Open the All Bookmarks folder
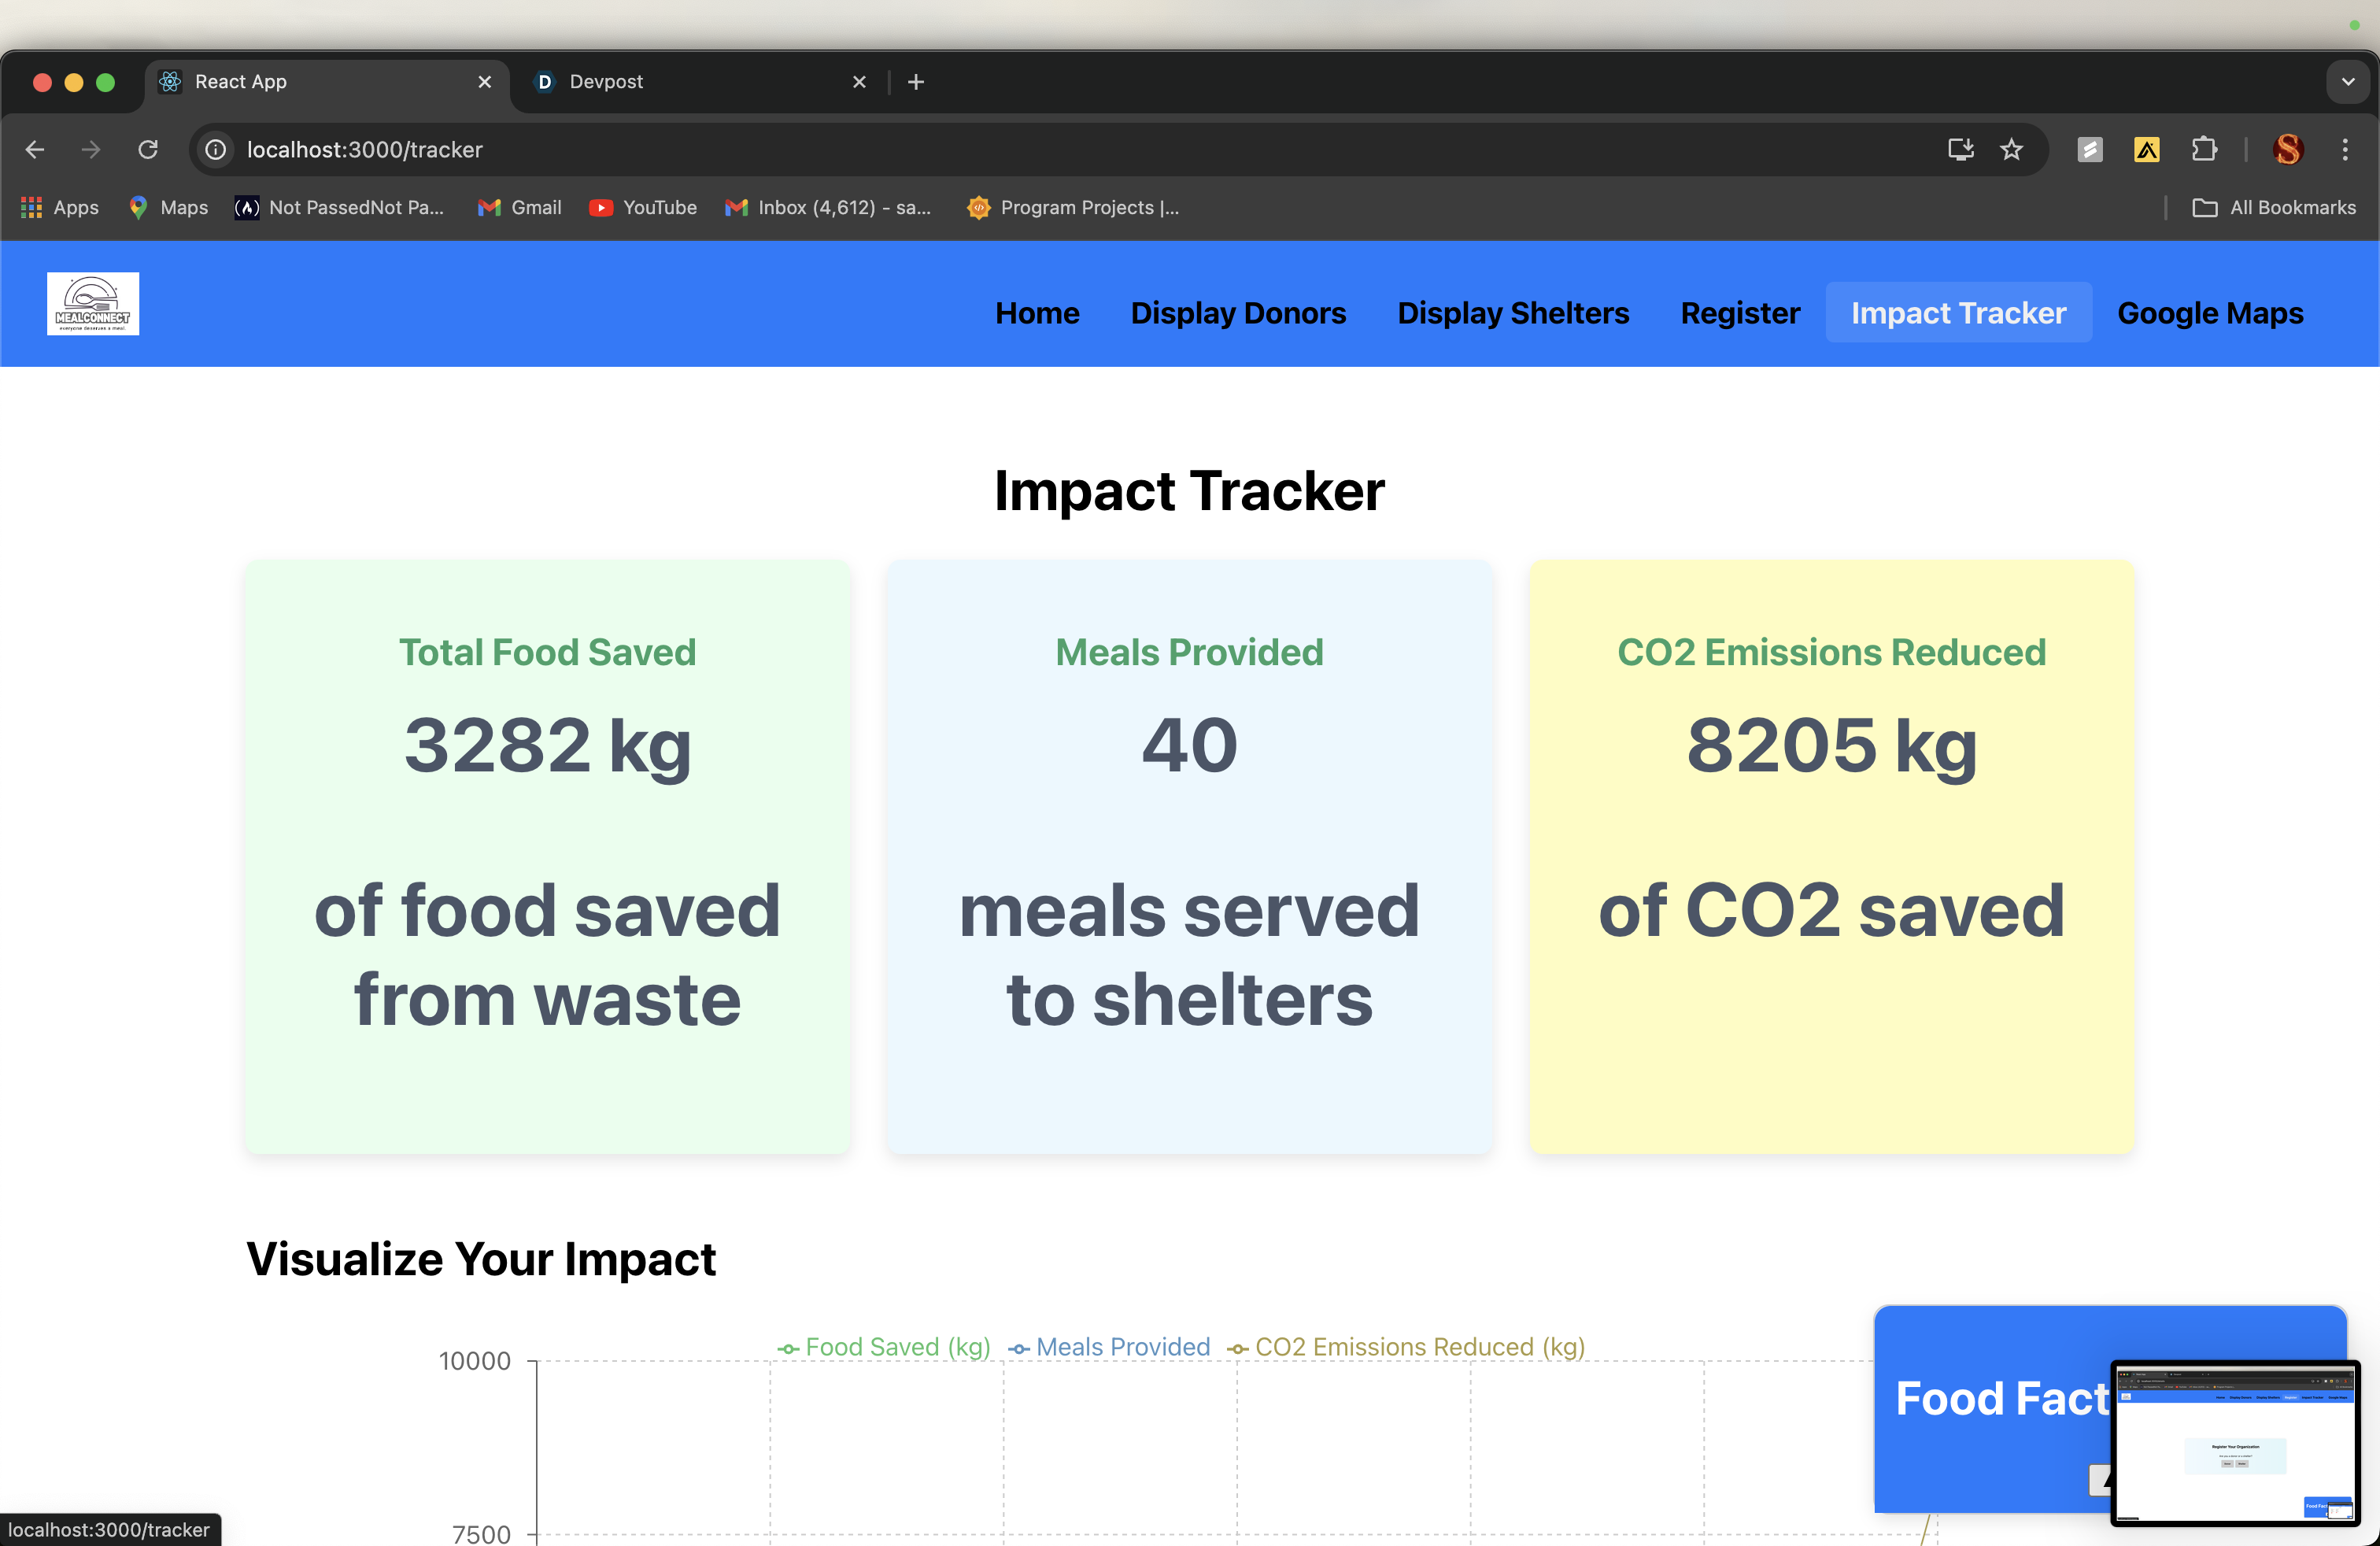 pos(2274,207)
